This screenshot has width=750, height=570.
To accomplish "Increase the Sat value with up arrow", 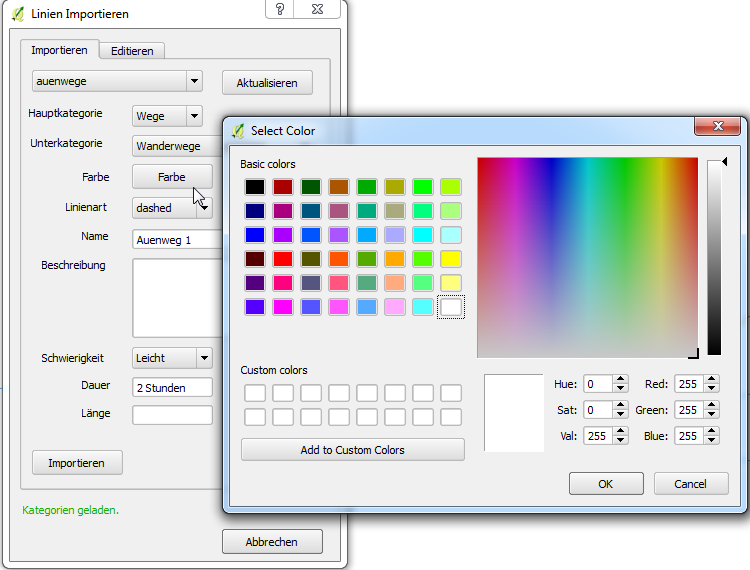I will 620,405.
